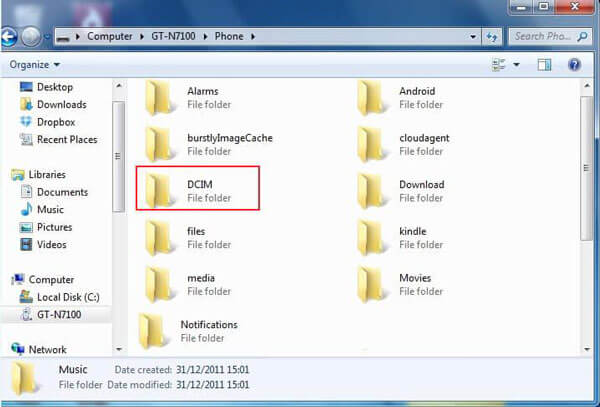Open the recent pages dropdown arrow

tap(47, 37)
